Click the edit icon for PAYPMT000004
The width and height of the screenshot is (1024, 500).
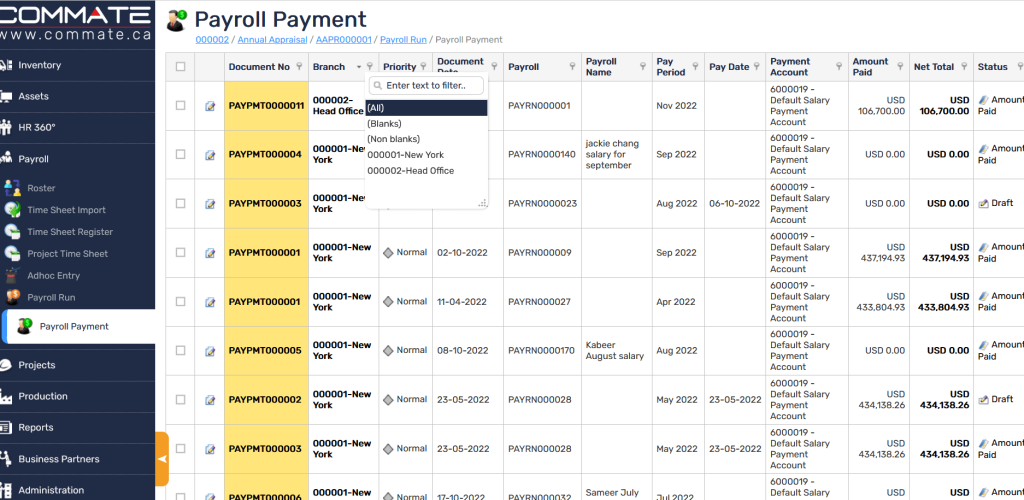pyautogui.click(x=210, y=155)
